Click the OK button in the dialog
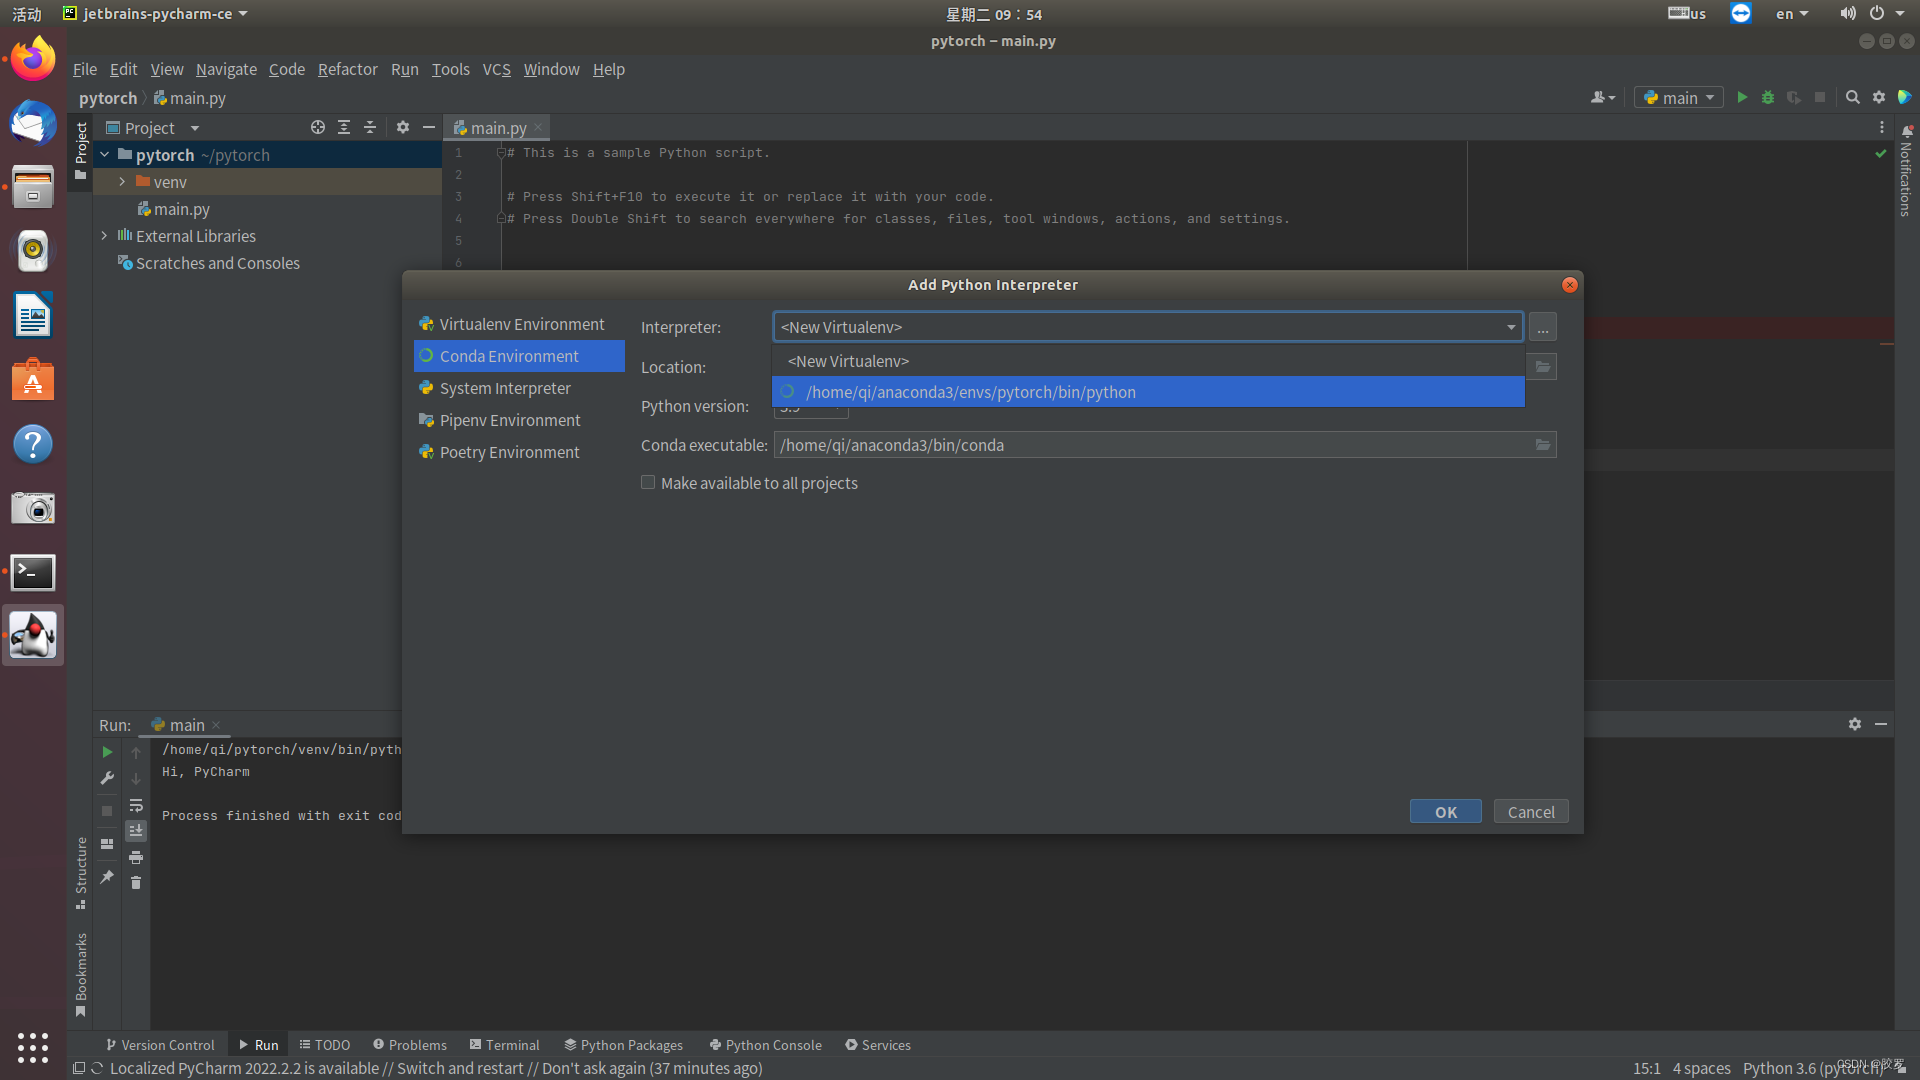The image size is (1920, 1080). click(1445, 812)
